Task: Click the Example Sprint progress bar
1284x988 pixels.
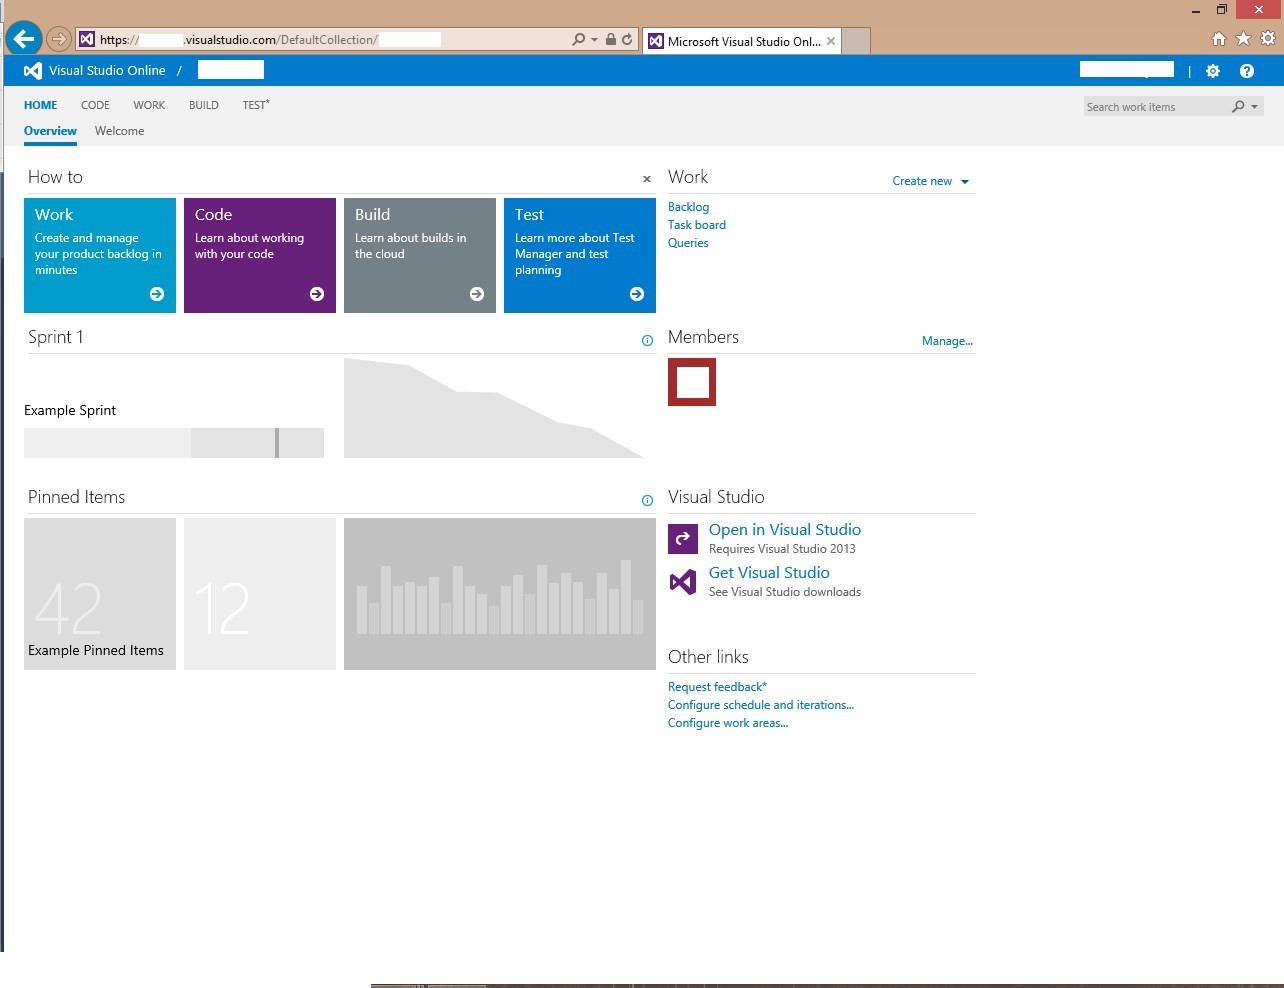Action: point(174,443)
